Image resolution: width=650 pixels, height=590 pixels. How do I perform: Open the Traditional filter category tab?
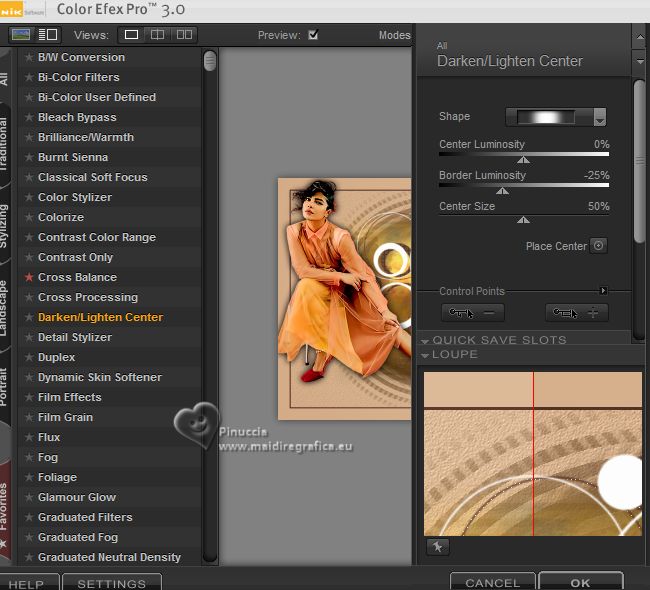[x=5, y=143]
